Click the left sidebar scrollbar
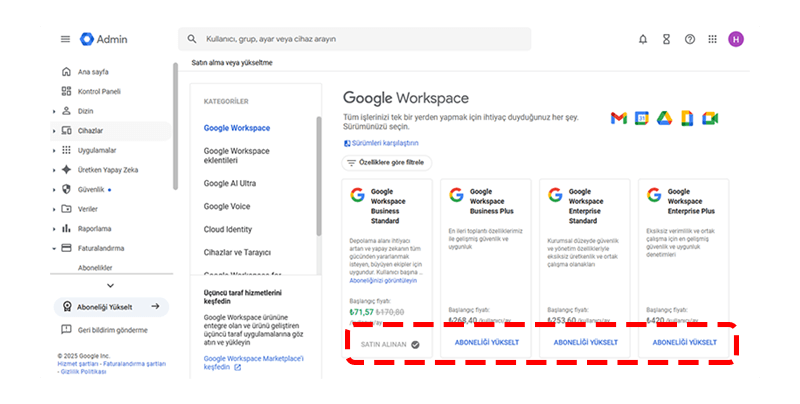Viewport: 800px width, 404px height. (x=176, y=126)
